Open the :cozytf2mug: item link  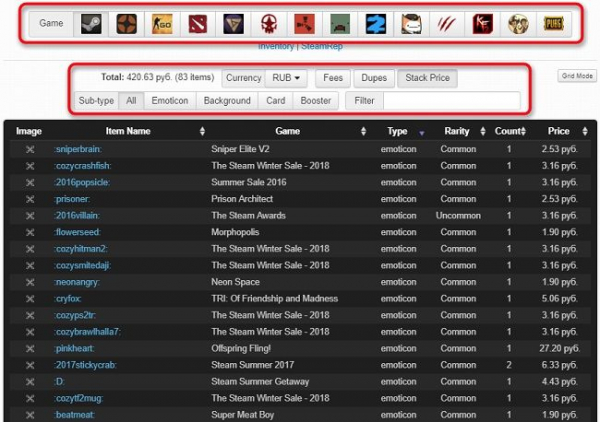click(x=78, y=399)
